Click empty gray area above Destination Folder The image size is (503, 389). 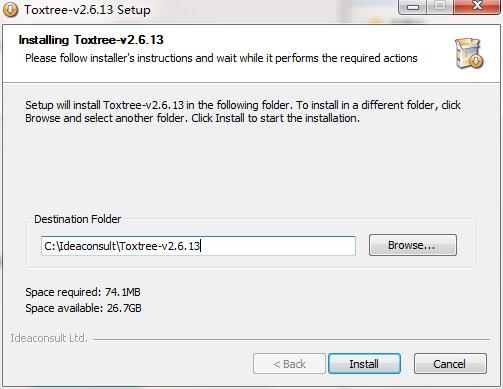coord(251,167)
